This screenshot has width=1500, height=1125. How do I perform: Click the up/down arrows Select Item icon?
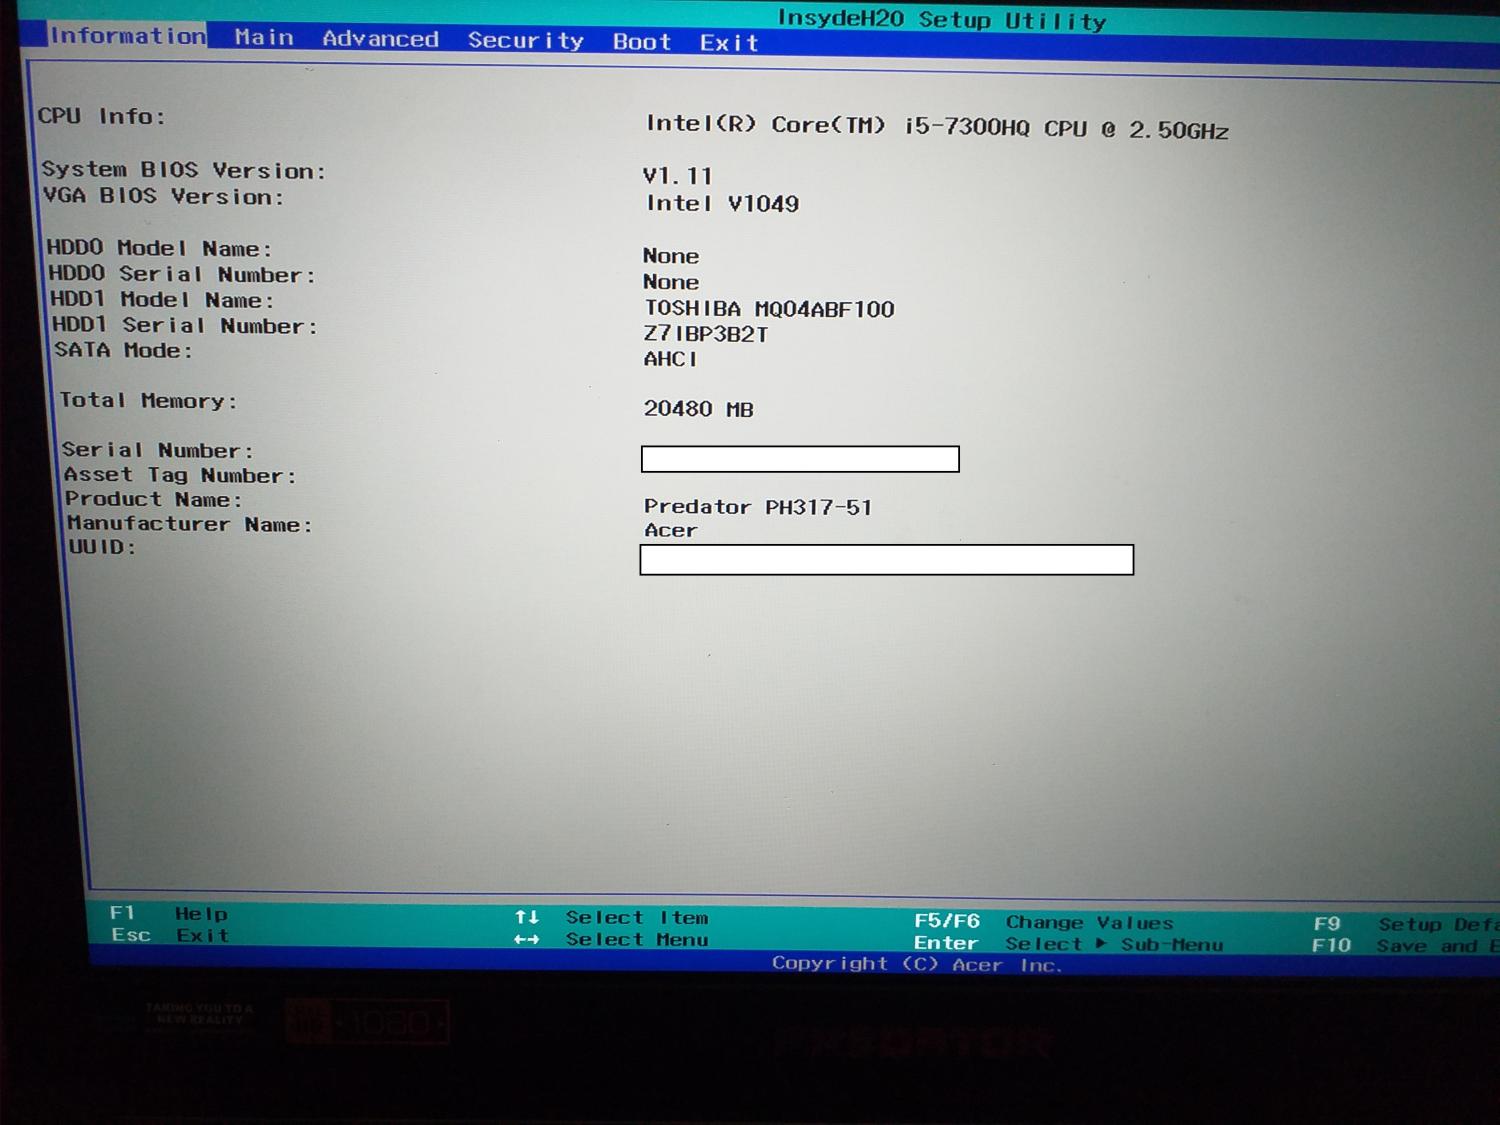click(527, 917)
